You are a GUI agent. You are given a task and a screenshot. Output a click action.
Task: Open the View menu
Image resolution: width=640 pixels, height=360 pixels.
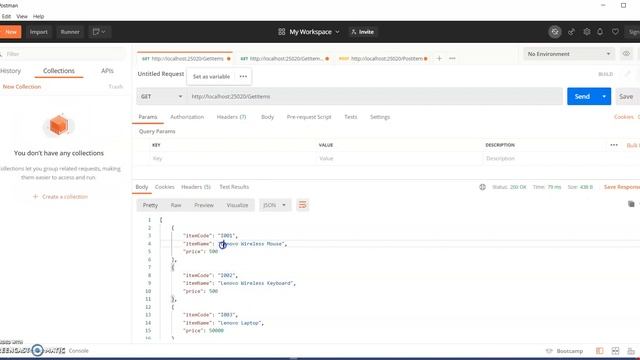22,16
